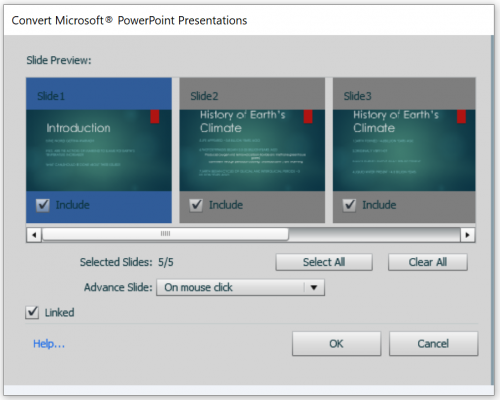Open the Help link
This screenshot has height=400, width=500.
click(49, 344)
